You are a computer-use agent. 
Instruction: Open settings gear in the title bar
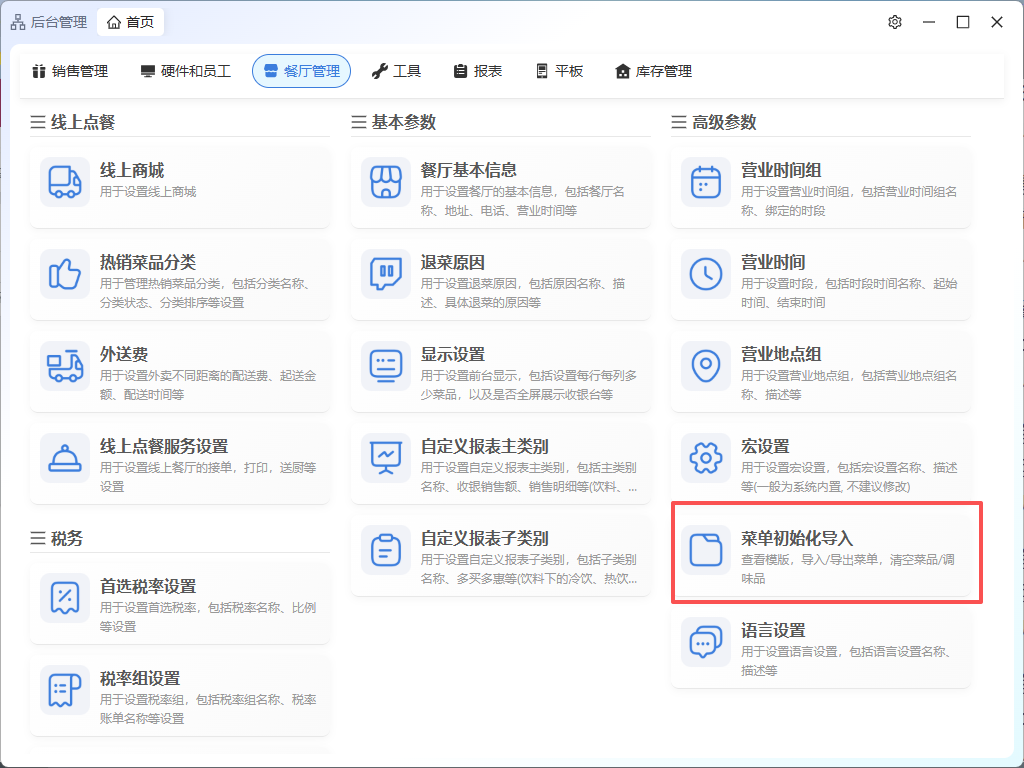895,22
